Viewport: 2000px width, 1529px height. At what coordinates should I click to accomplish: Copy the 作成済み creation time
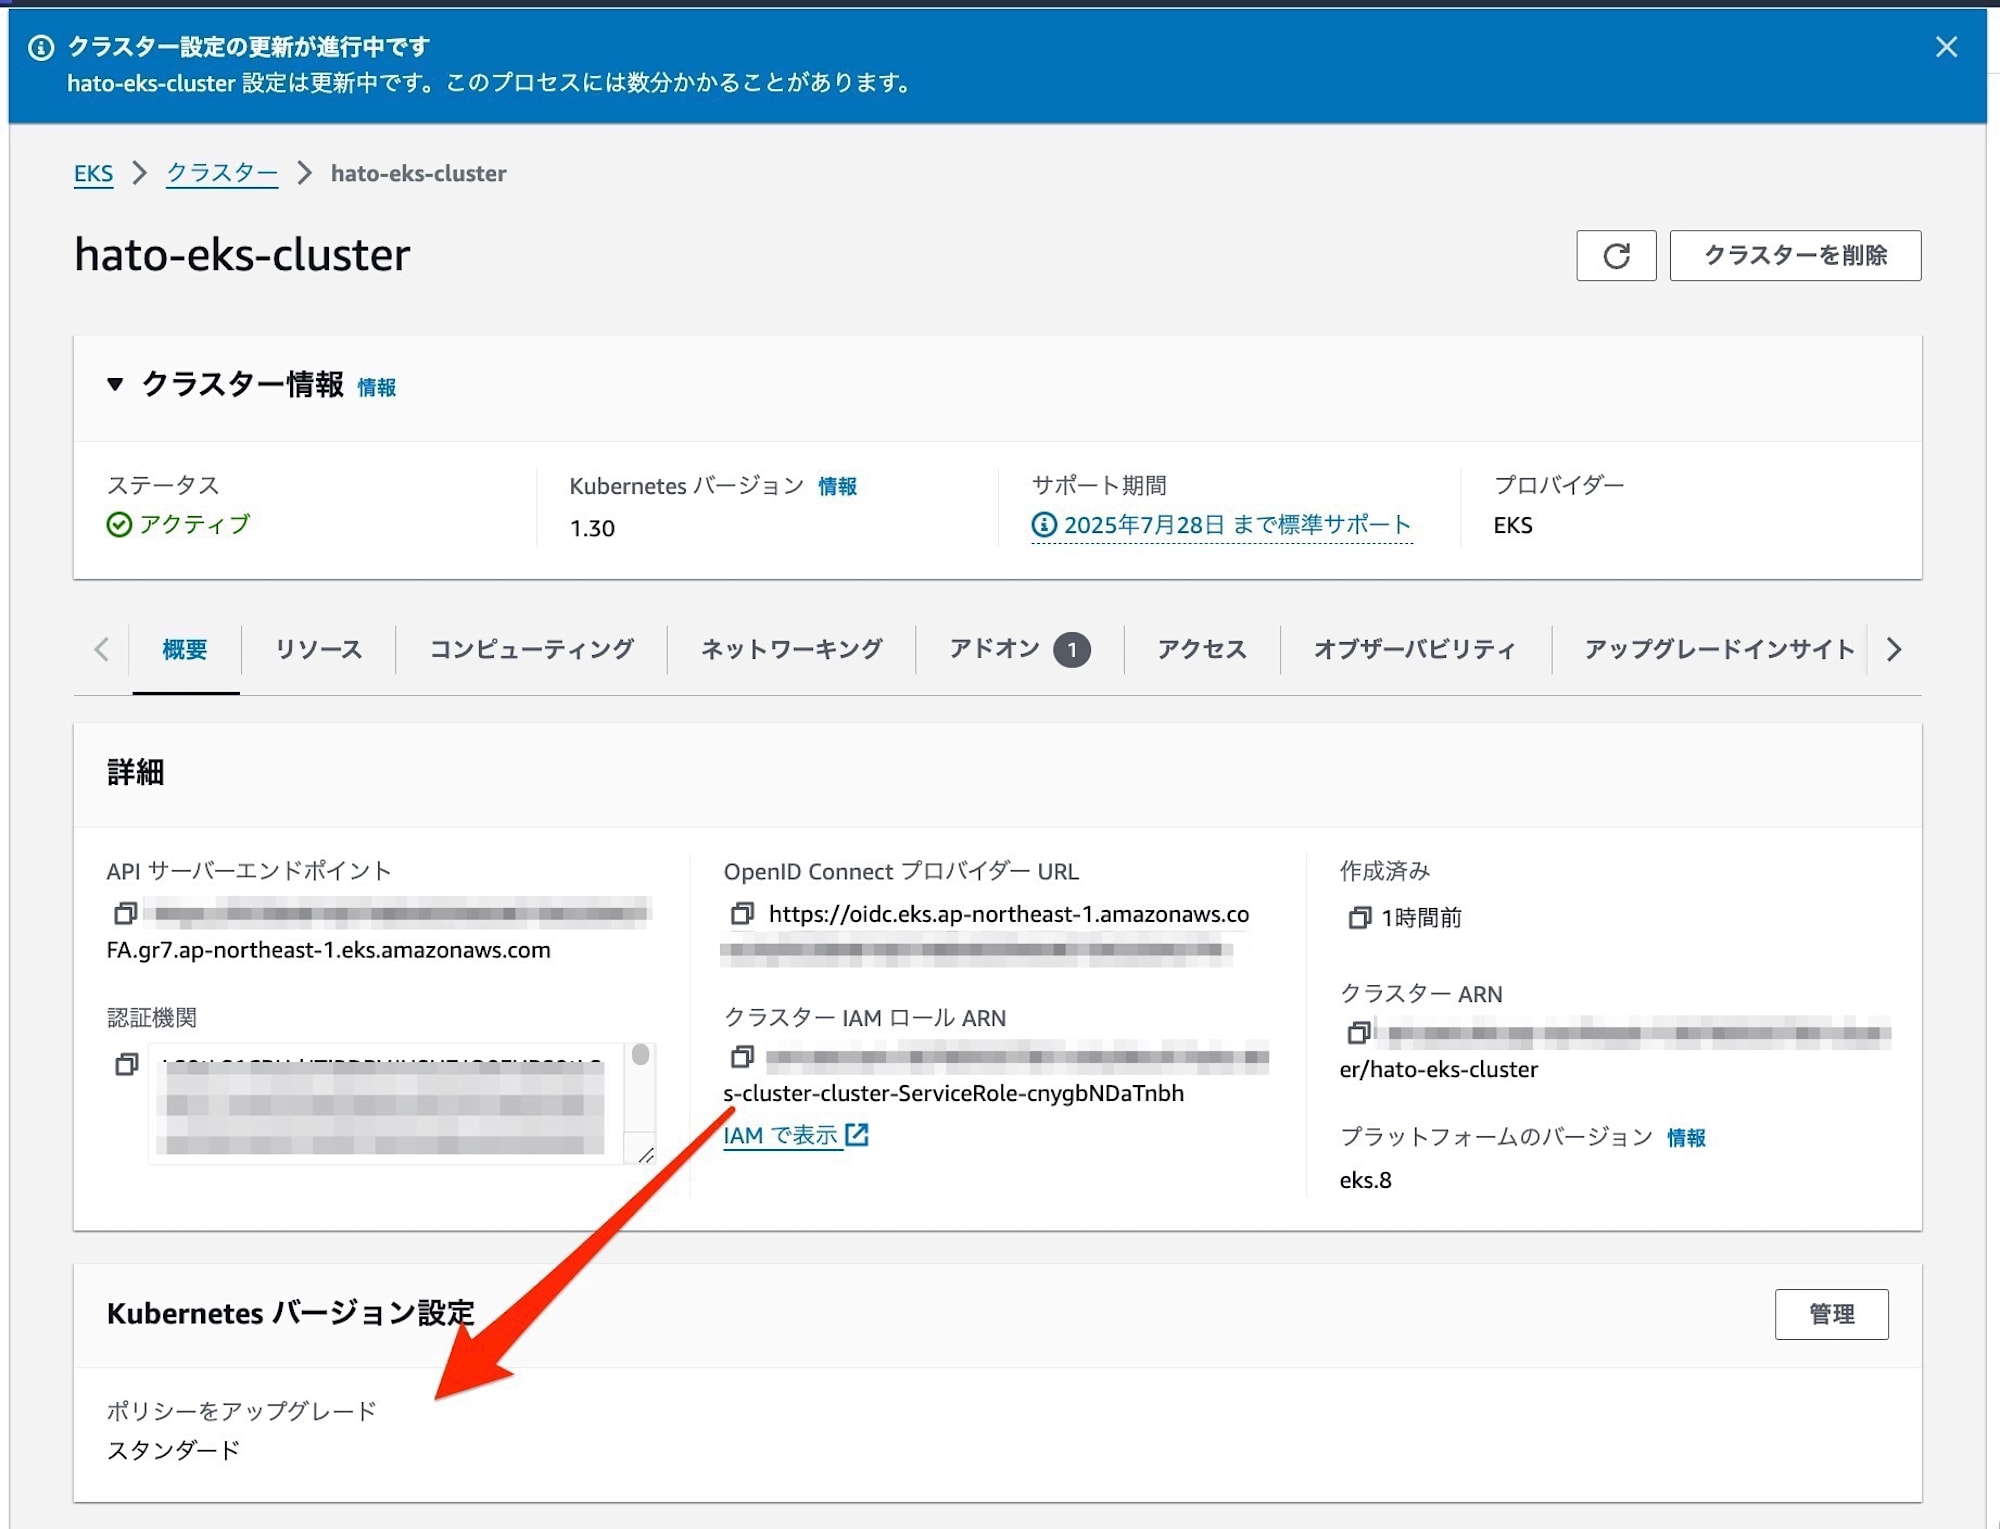click(1359, 917)
